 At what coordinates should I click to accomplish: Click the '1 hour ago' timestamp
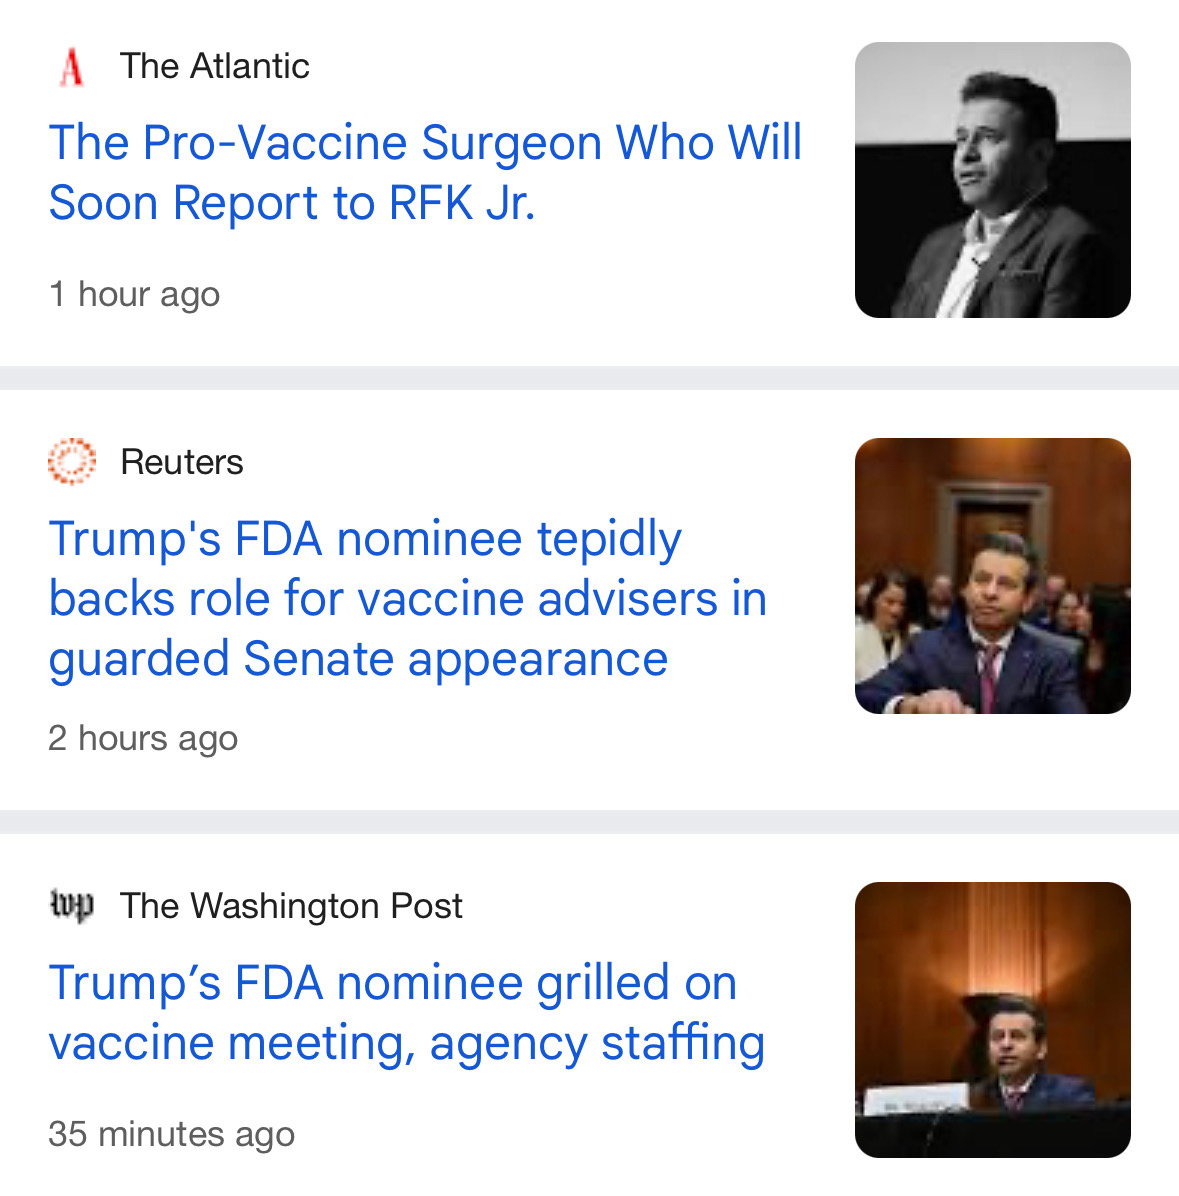click(x=134, y=294)
